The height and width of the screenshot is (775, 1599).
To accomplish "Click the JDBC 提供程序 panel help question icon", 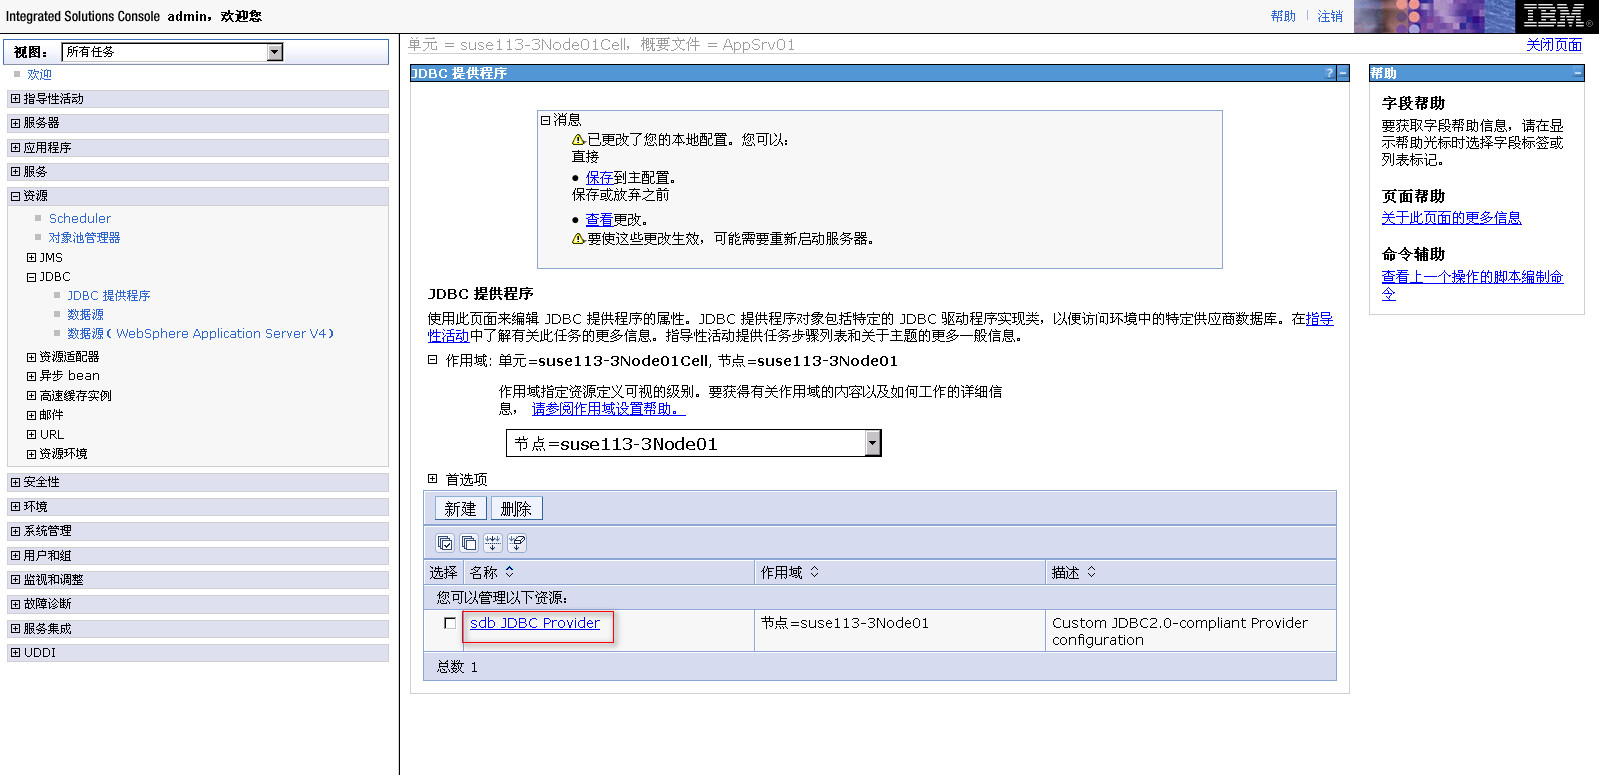I will pyautogui.click(x=1329, y=73).
